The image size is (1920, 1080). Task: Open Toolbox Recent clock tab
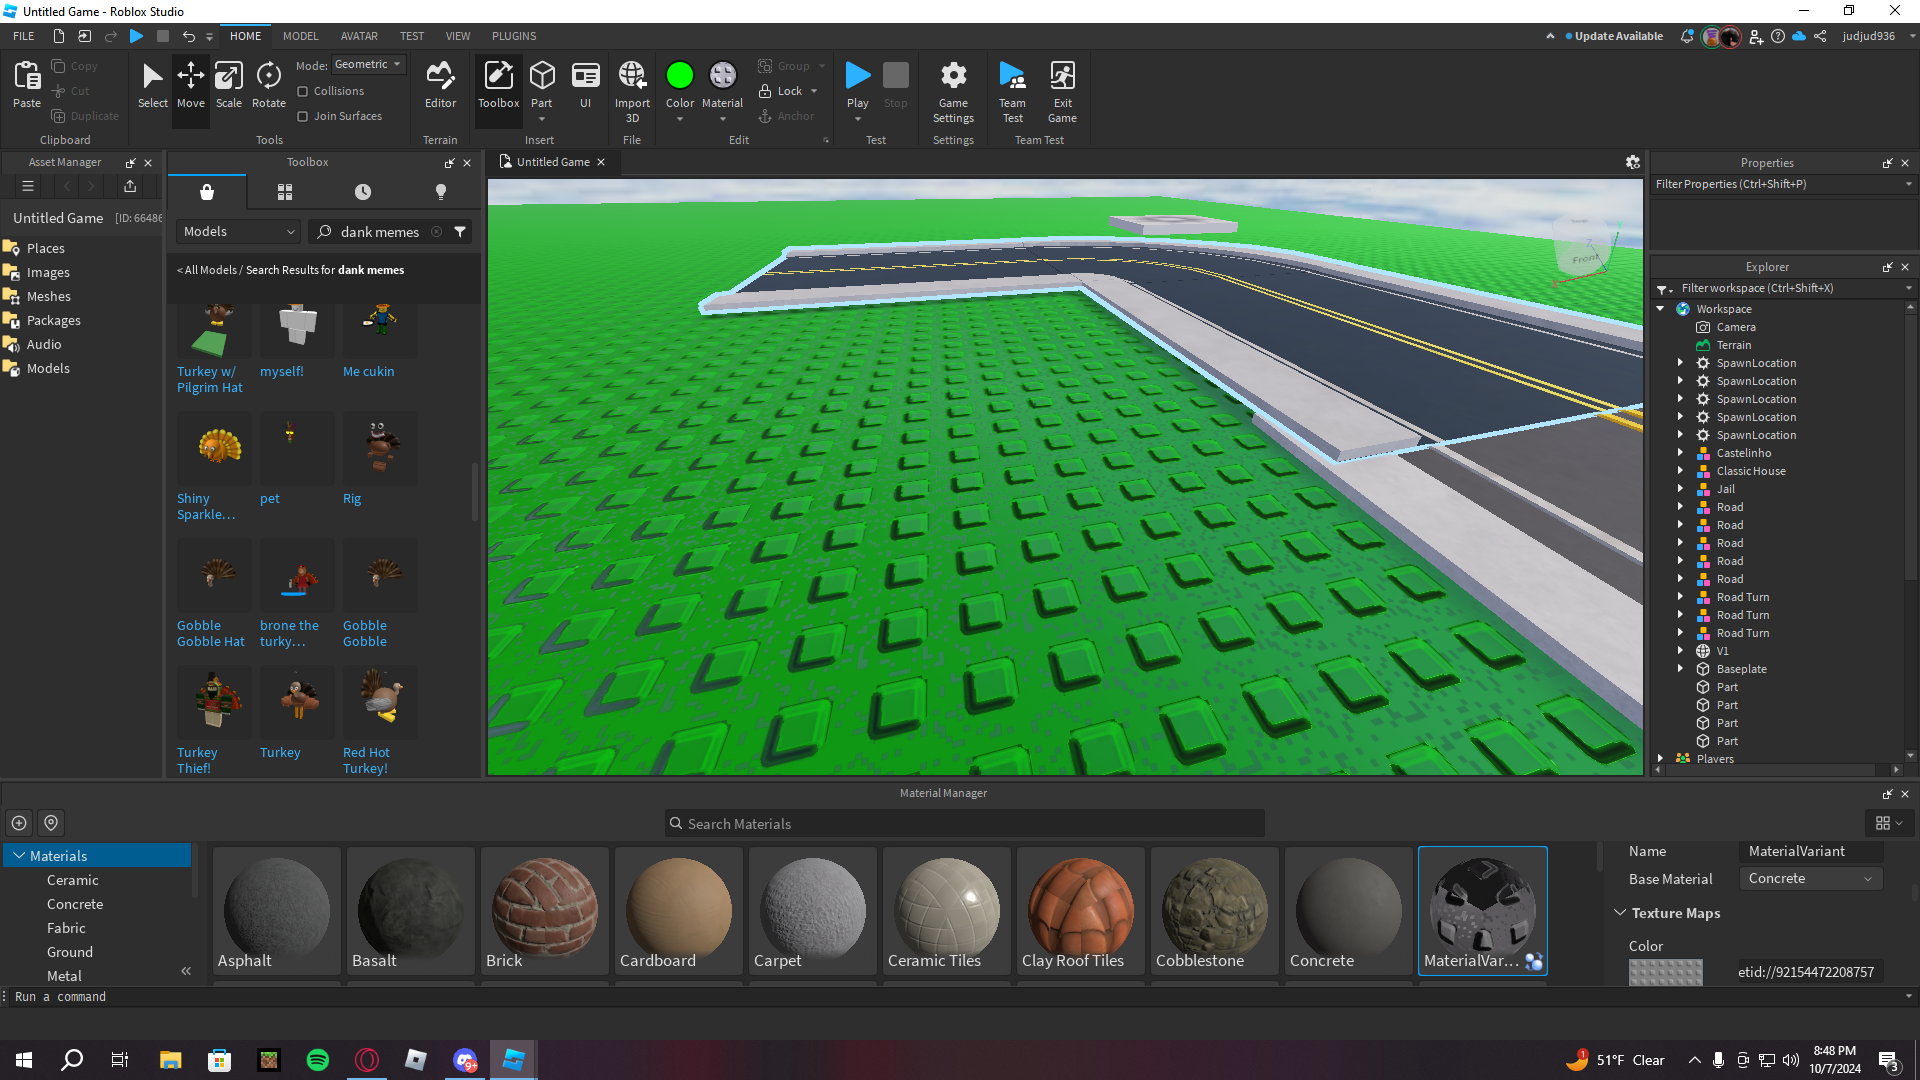pos(363,191)
